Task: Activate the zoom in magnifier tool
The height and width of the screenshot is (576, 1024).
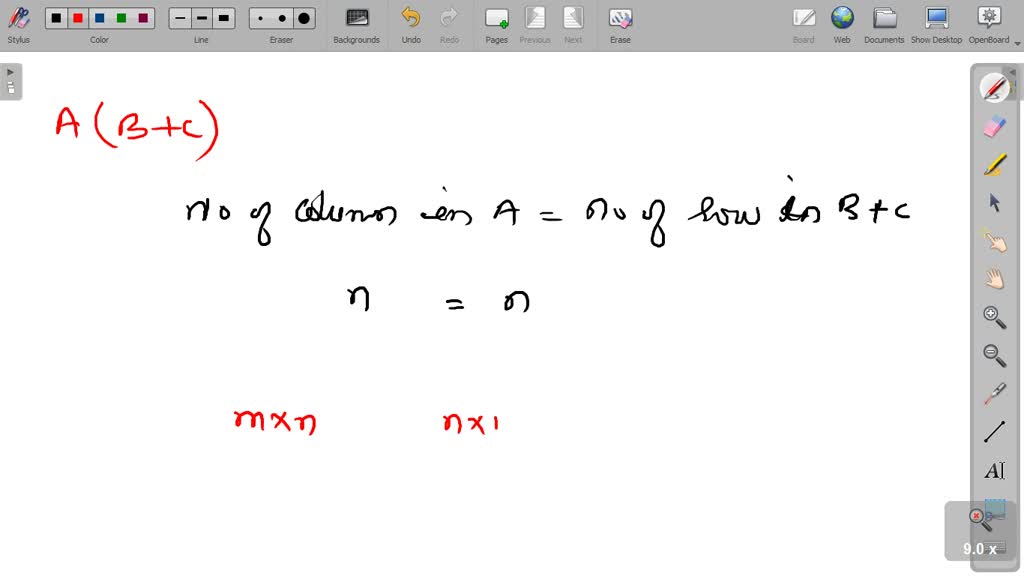Action: click(x=994, y=316)
